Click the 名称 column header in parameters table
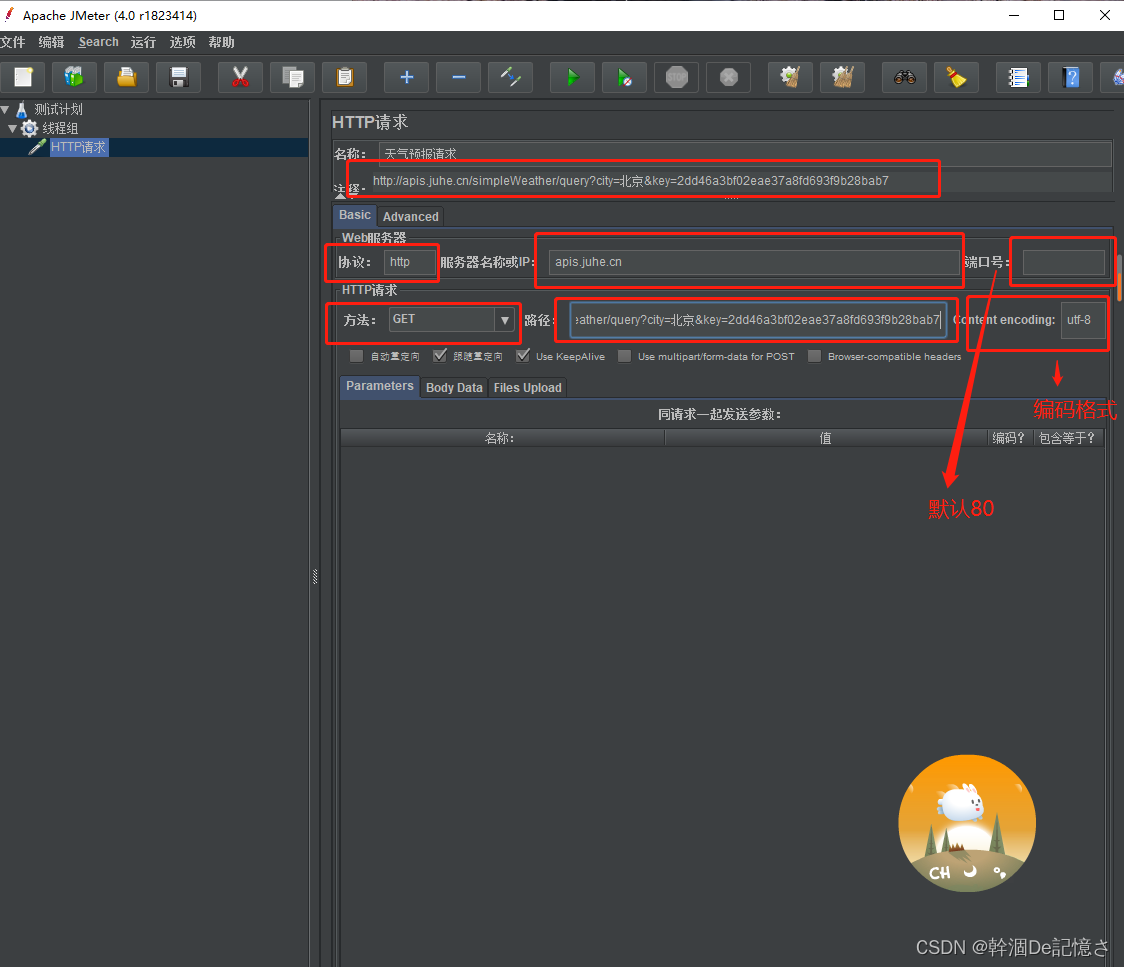The width and height of the screenshot is (1124, 967). pos(502,438)
